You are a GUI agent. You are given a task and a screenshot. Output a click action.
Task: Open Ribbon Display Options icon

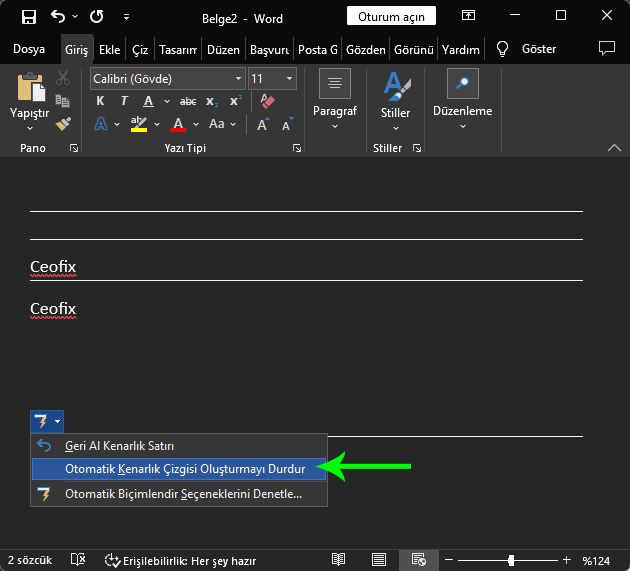tap(468, 15)
